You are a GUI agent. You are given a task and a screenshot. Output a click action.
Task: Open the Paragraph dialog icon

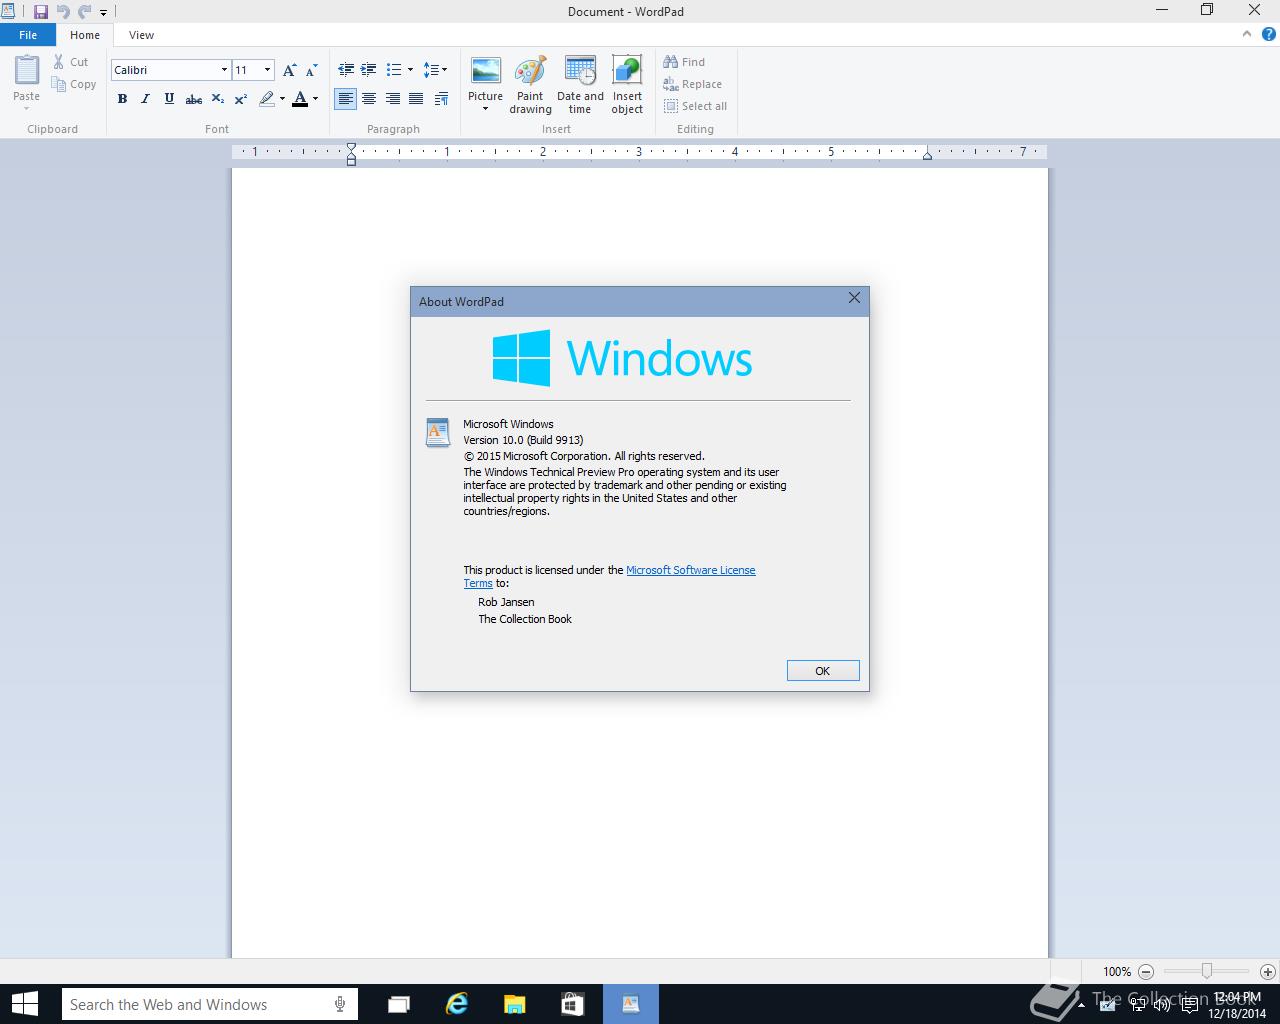pyautogui.click(x=443, y=98)
